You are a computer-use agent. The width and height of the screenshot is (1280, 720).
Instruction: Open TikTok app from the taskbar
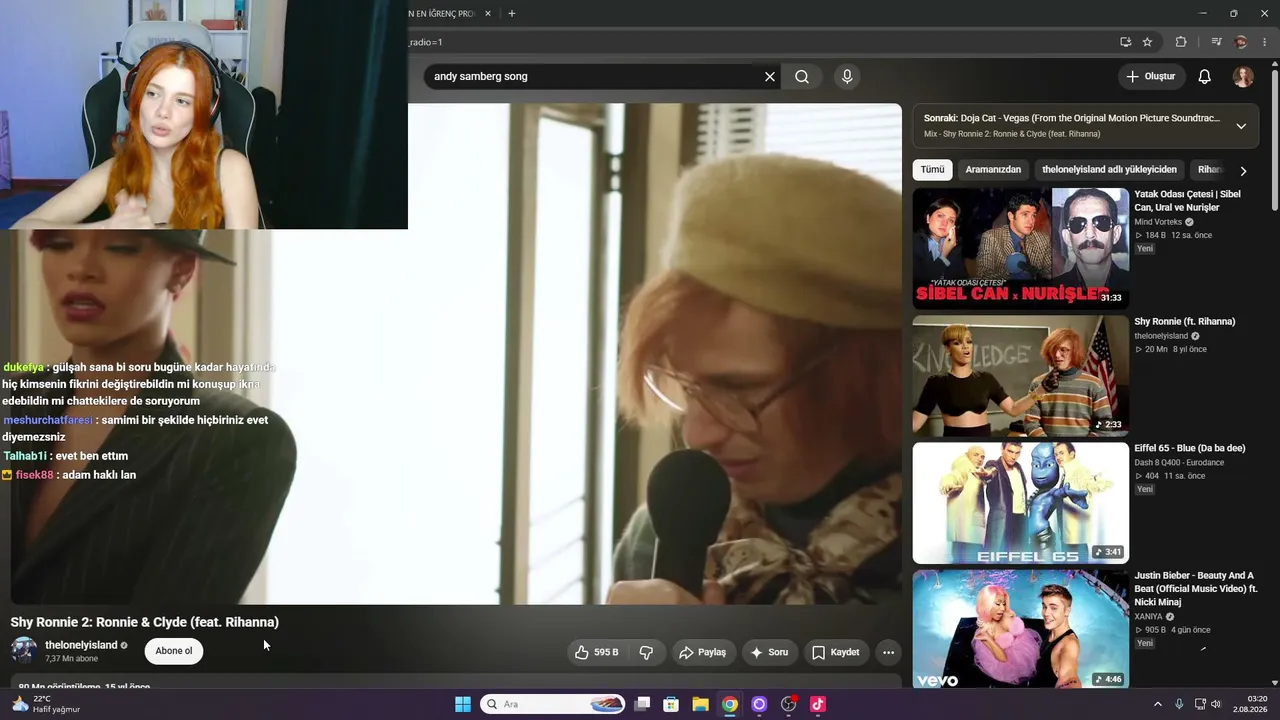(x=817, y=704)
